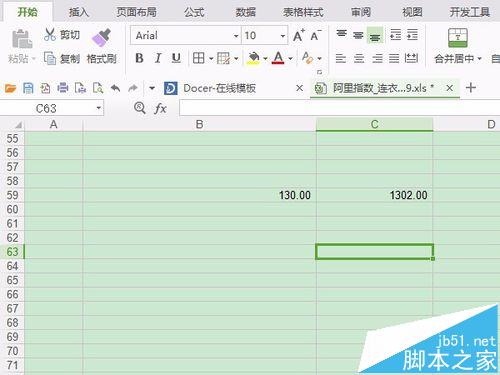The image size is (500, 375).
Task: Expand quick access toolbar customize arrow
Action: [152, 88]
